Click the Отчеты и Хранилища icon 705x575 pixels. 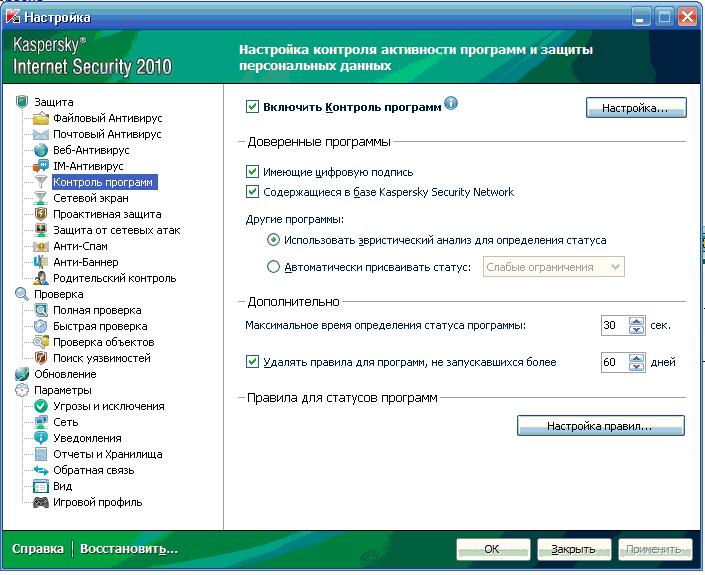40,454
